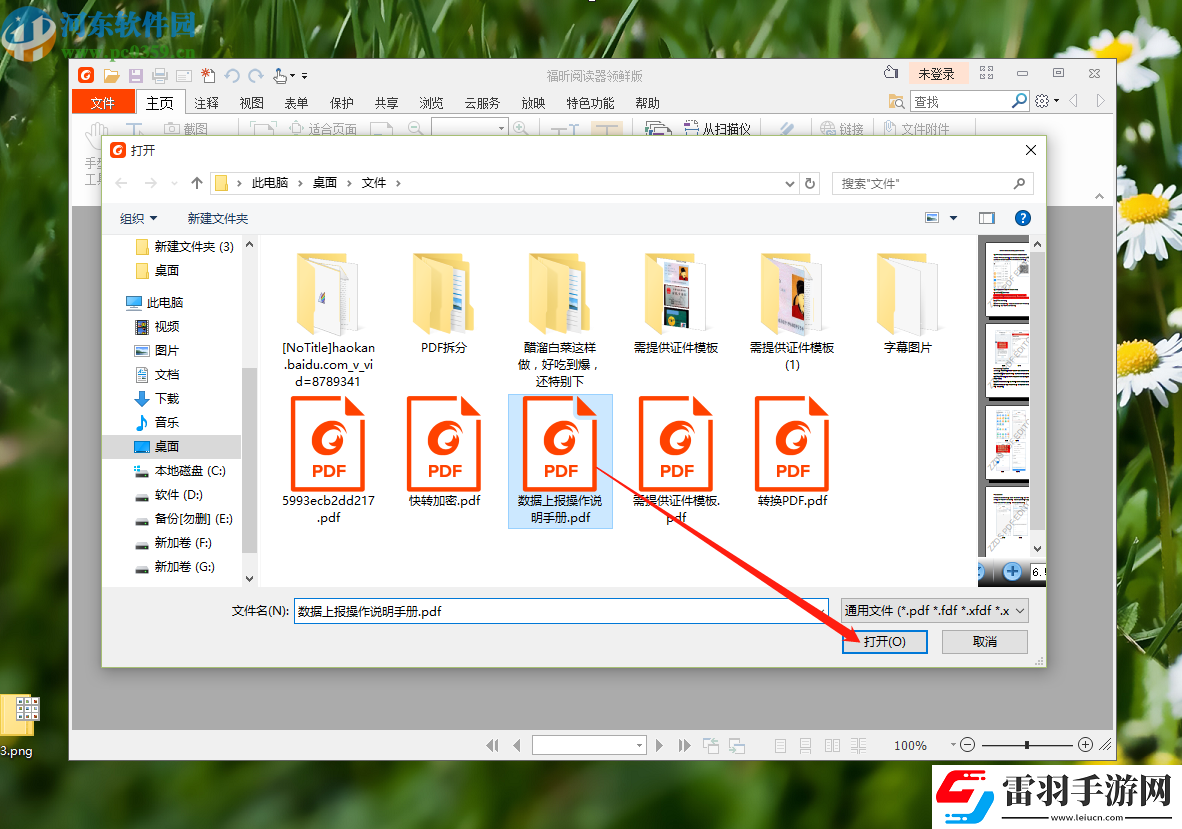Click the 打开(O) button

[x=884, y=641]
